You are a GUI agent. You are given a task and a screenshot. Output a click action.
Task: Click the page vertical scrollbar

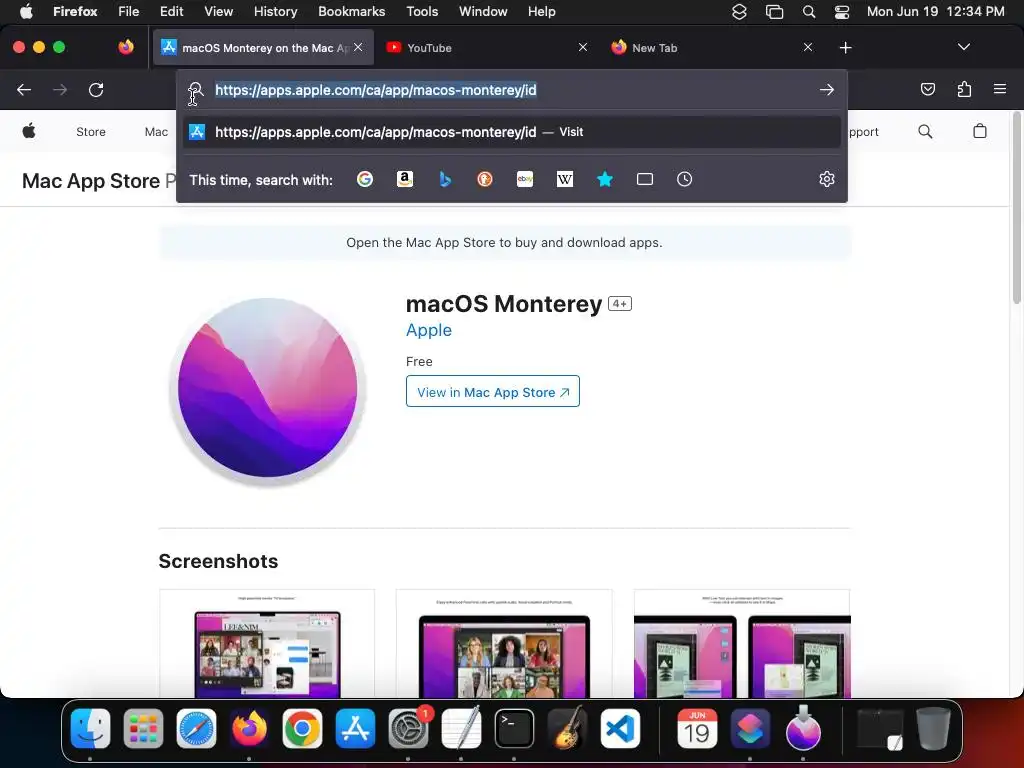pyautogui.click(x=1016, y=209)
